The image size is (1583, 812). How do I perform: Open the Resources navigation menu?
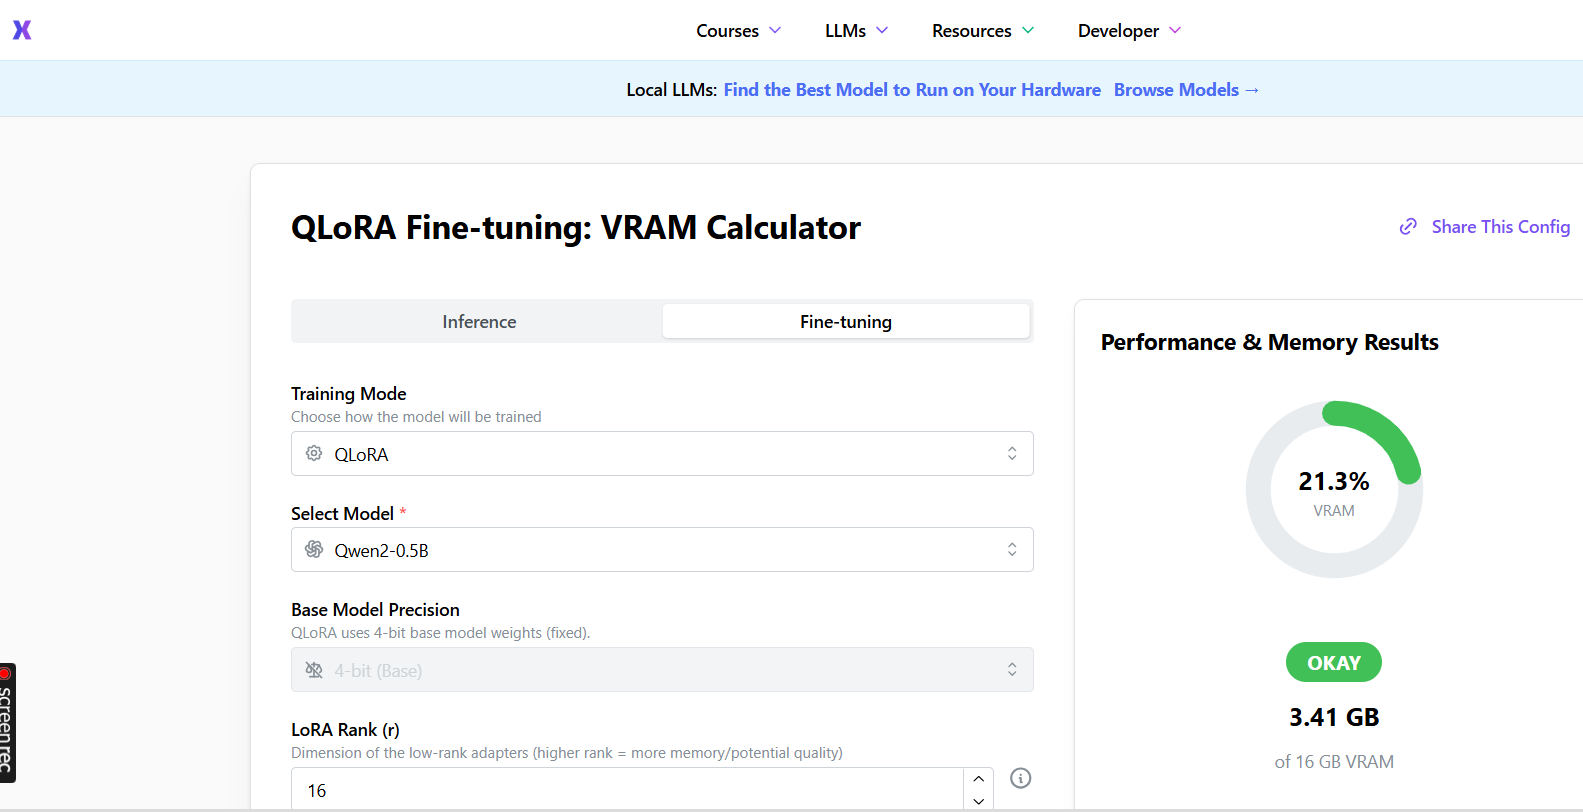tap(982, 31)
